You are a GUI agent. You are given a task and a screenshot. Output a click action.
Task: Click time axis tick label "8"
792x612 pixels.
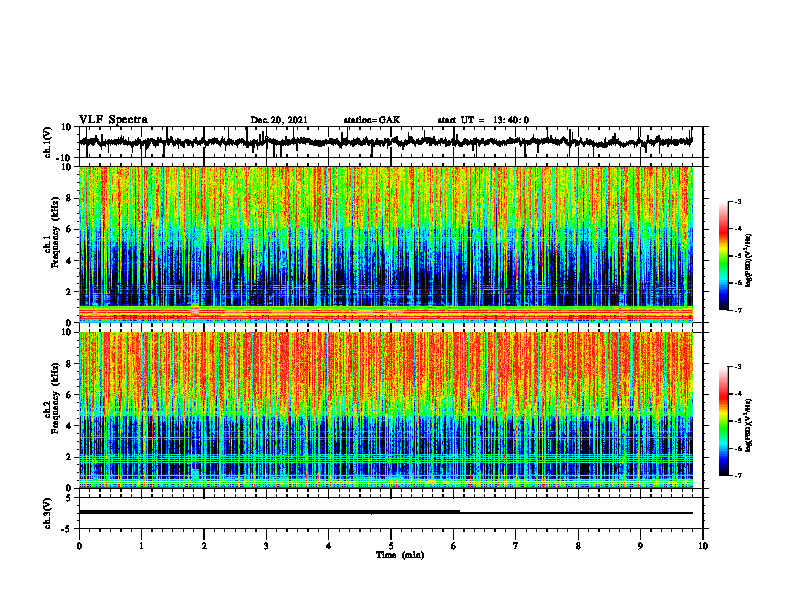point(578,546)
